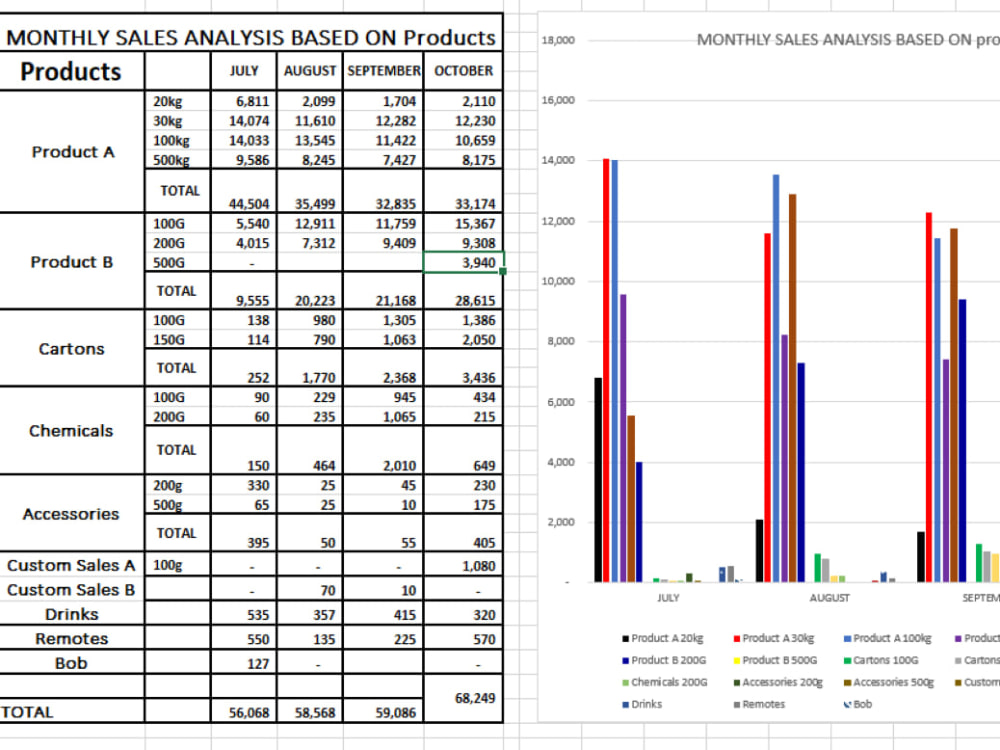Click the Chemicals 200G legend entry
The image size is (1000, 750).
665,682
